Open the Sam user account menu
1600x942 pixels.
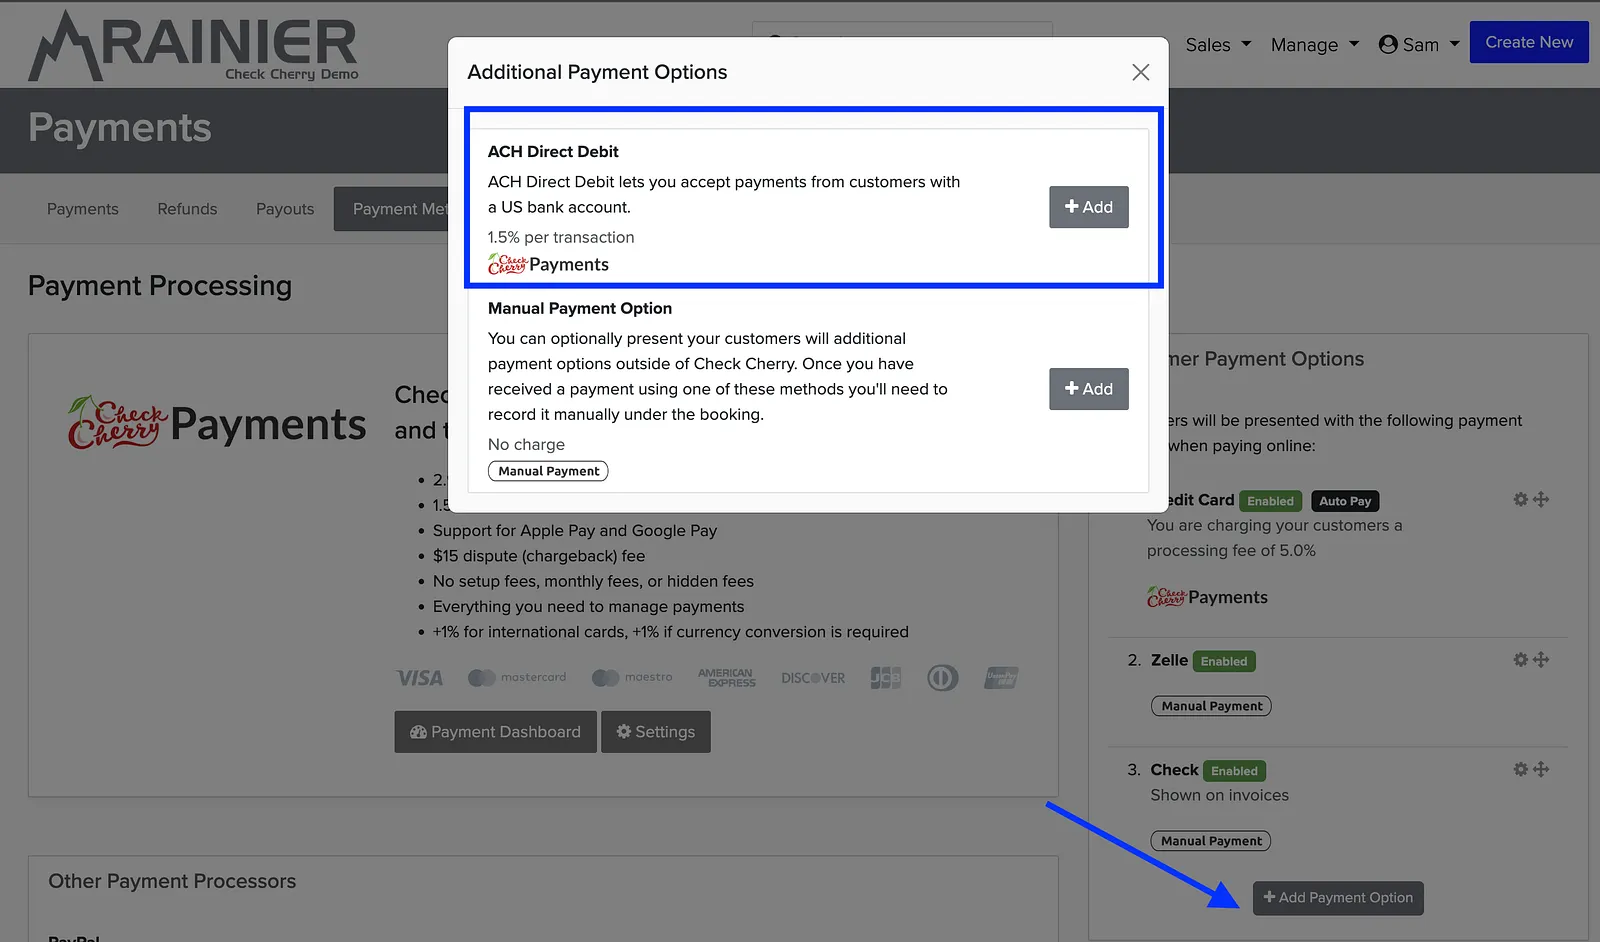coord(1419,44)
